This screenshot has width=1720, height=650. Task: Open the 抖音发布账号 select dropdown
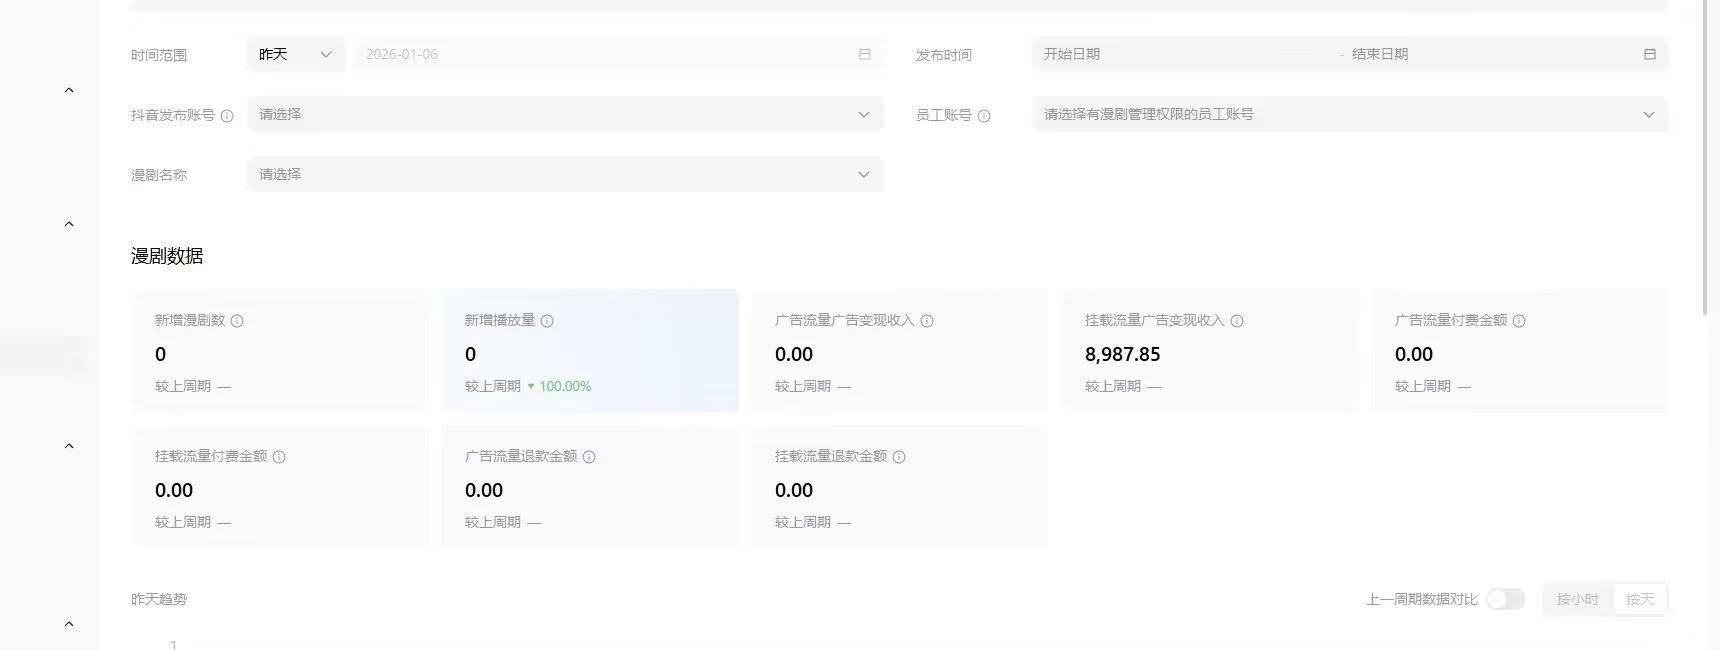565,114
